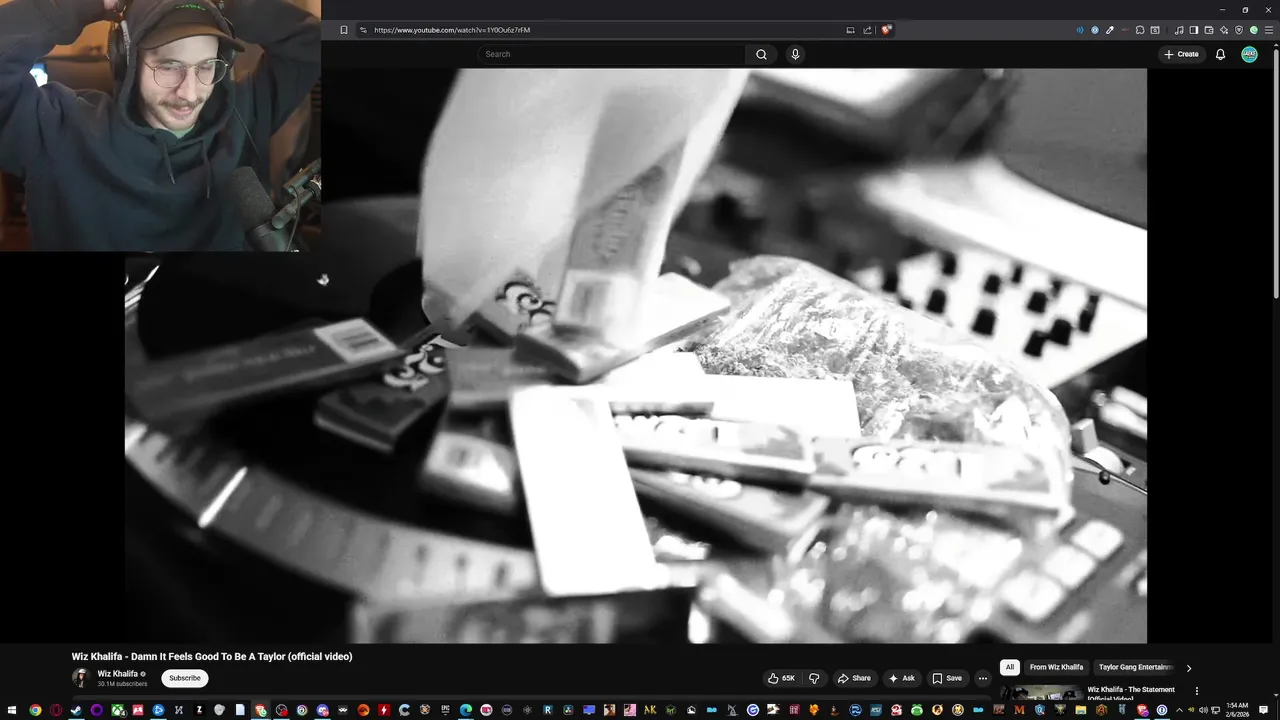
Task: Select the From Wiz Khalifa chip
Action: (x=1056, y=667)
